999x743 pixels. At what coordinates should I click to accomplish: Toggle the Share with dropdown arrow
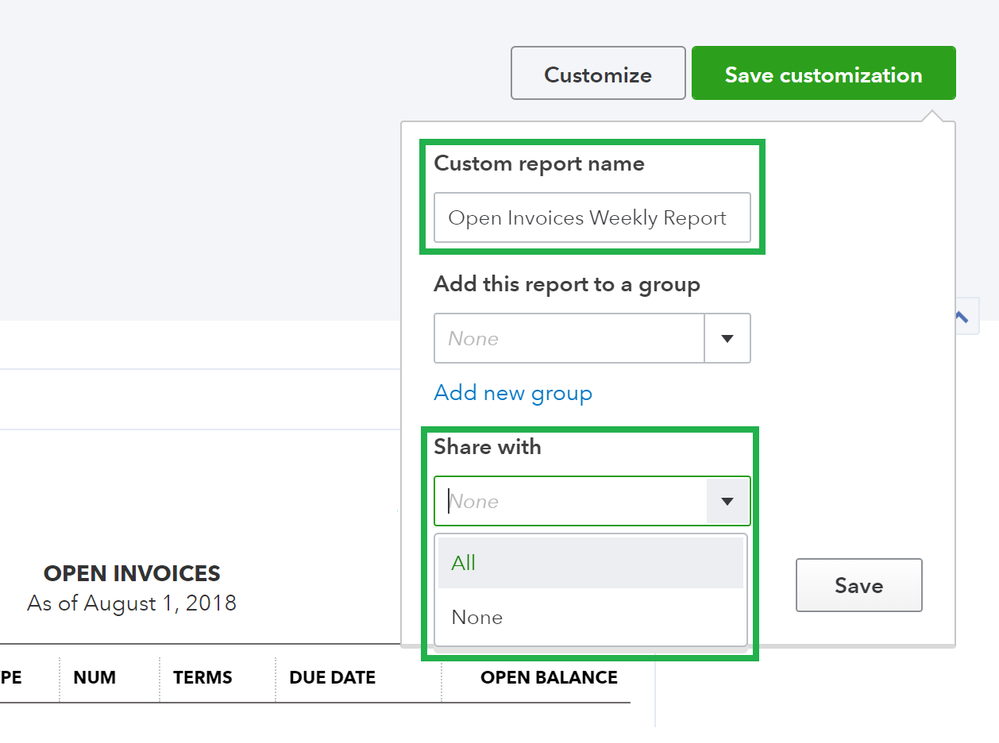[x=728, y=501]
